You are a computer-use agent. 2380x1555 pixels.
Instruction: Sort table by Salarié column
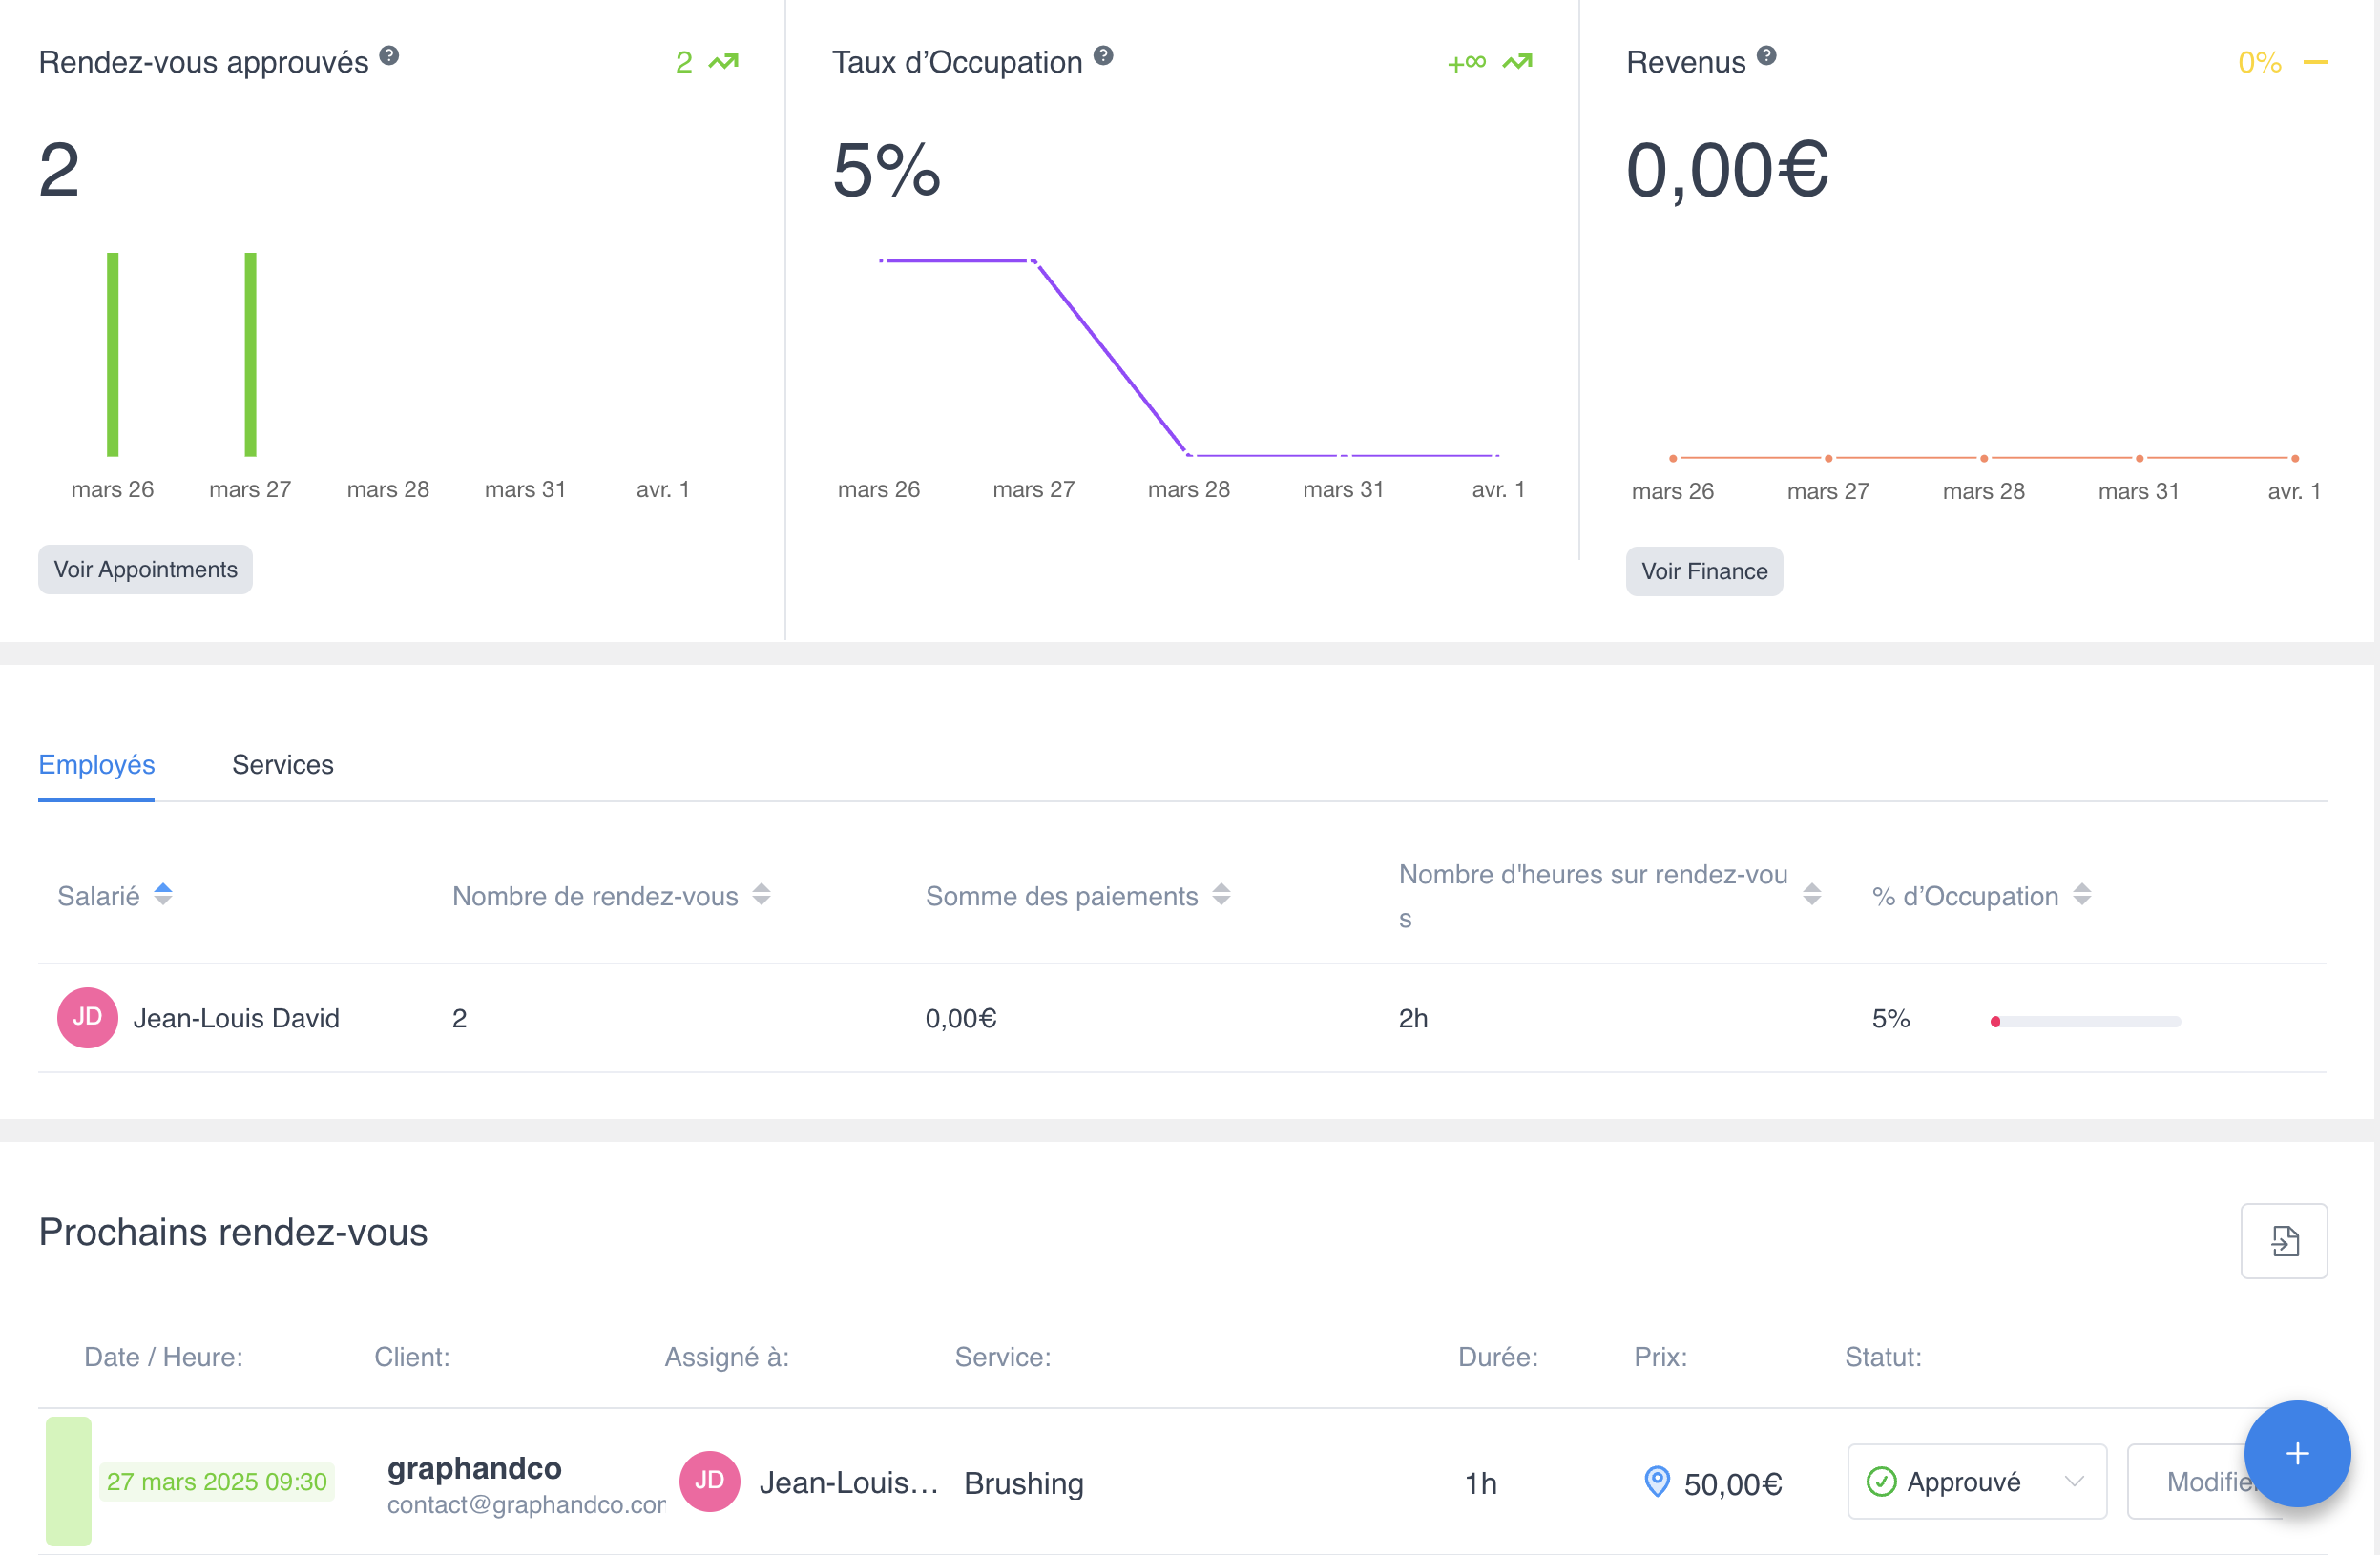click(x=163, y=894)
